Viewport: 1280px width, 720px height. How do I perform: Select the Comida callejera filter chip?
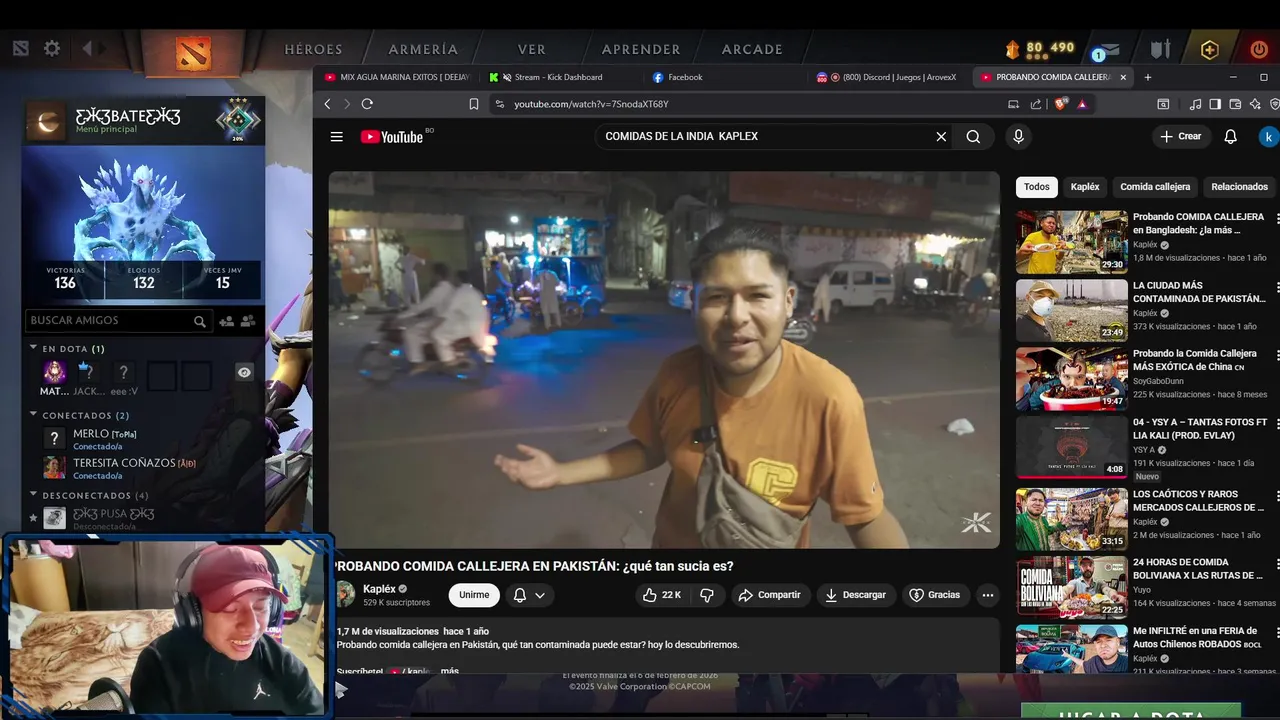1155,187
